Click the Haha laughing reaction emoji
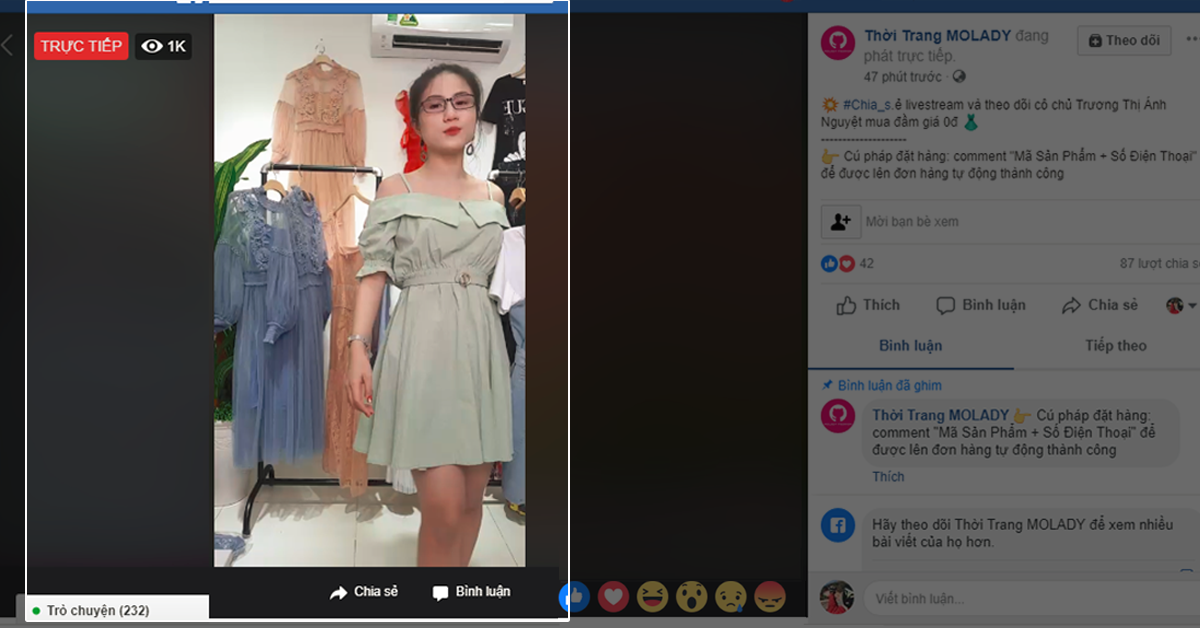This screenshot has width=1200, height=628. click(652, 597)
